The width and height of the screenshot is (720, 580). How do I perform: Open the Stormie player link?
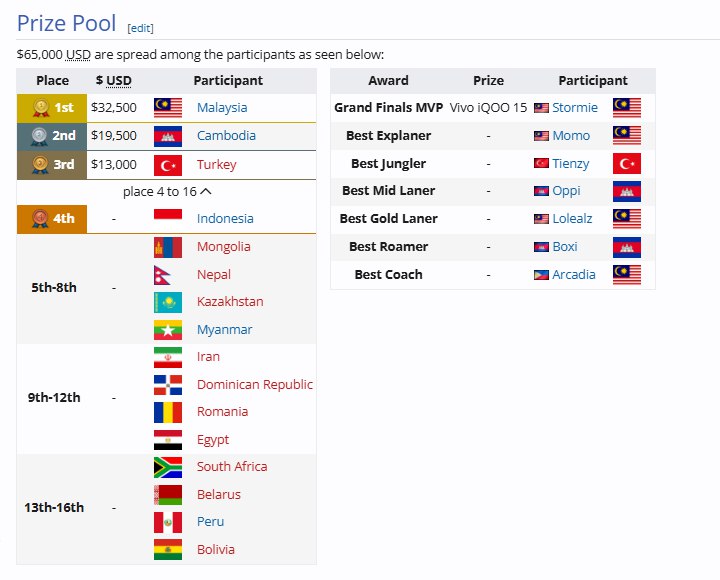coord(575,107)
